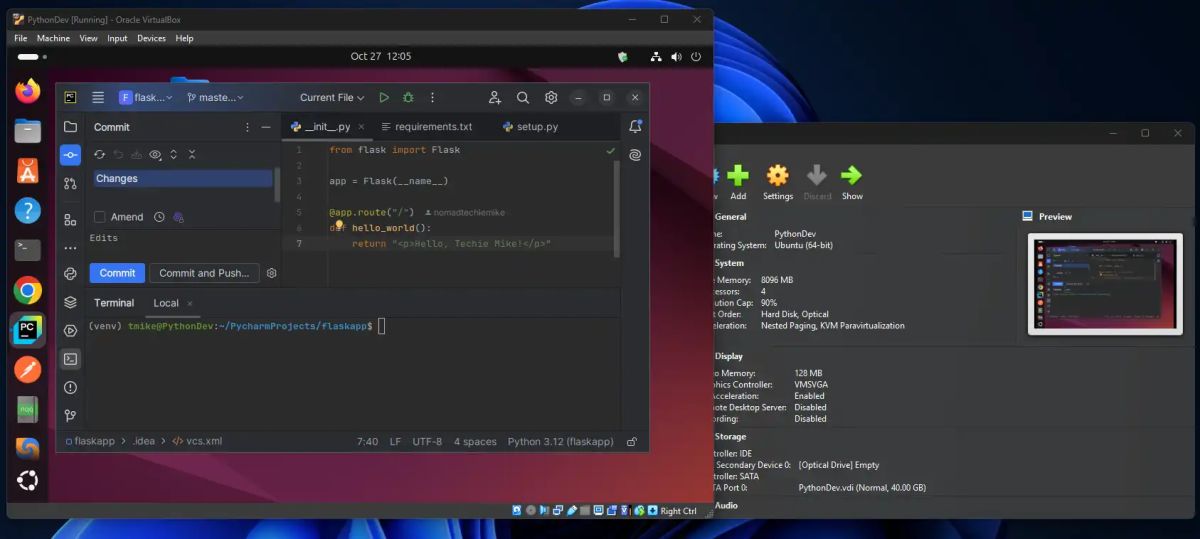Viewport: 1200px width, 539px height.
Task: Click Add in VirtualBox Manager toolbar
Action: [738, 182]
